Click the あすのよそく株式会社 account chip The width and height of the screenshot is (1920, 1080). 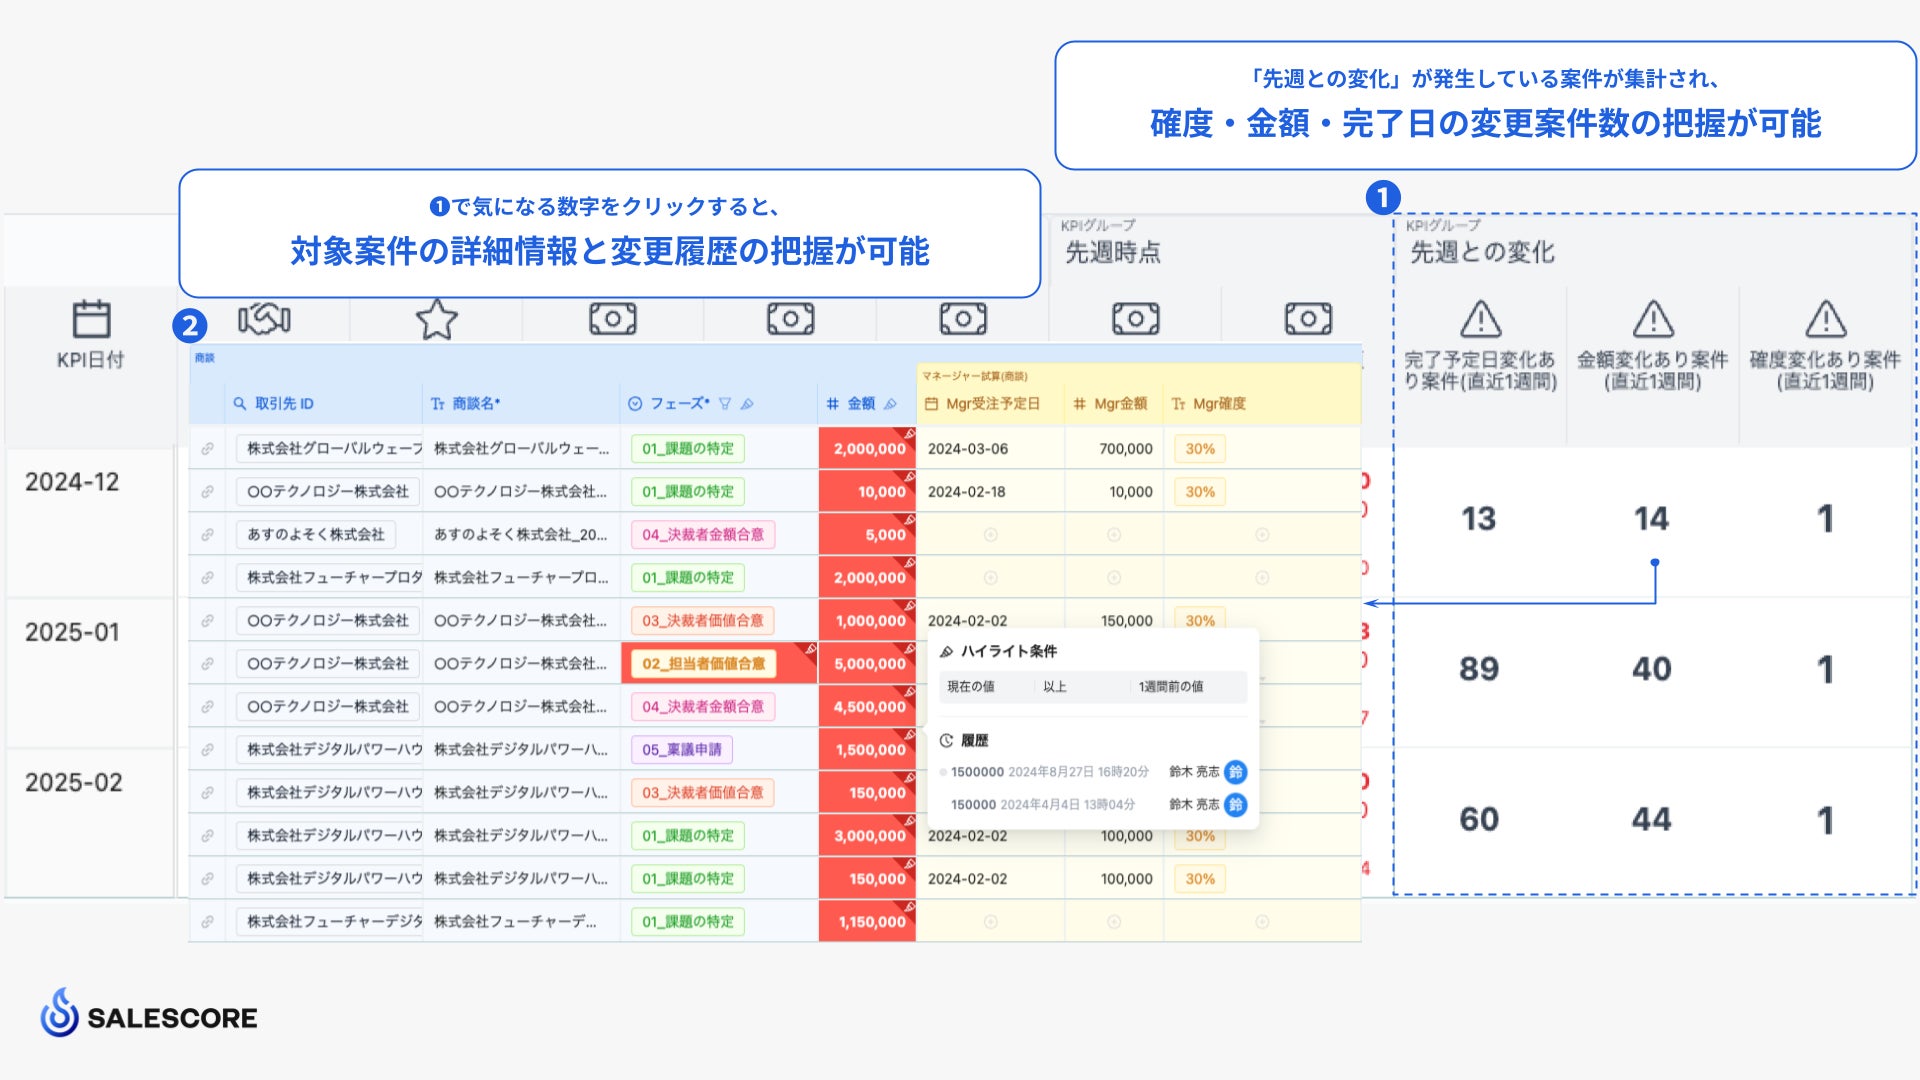click(x=316, y=535)
